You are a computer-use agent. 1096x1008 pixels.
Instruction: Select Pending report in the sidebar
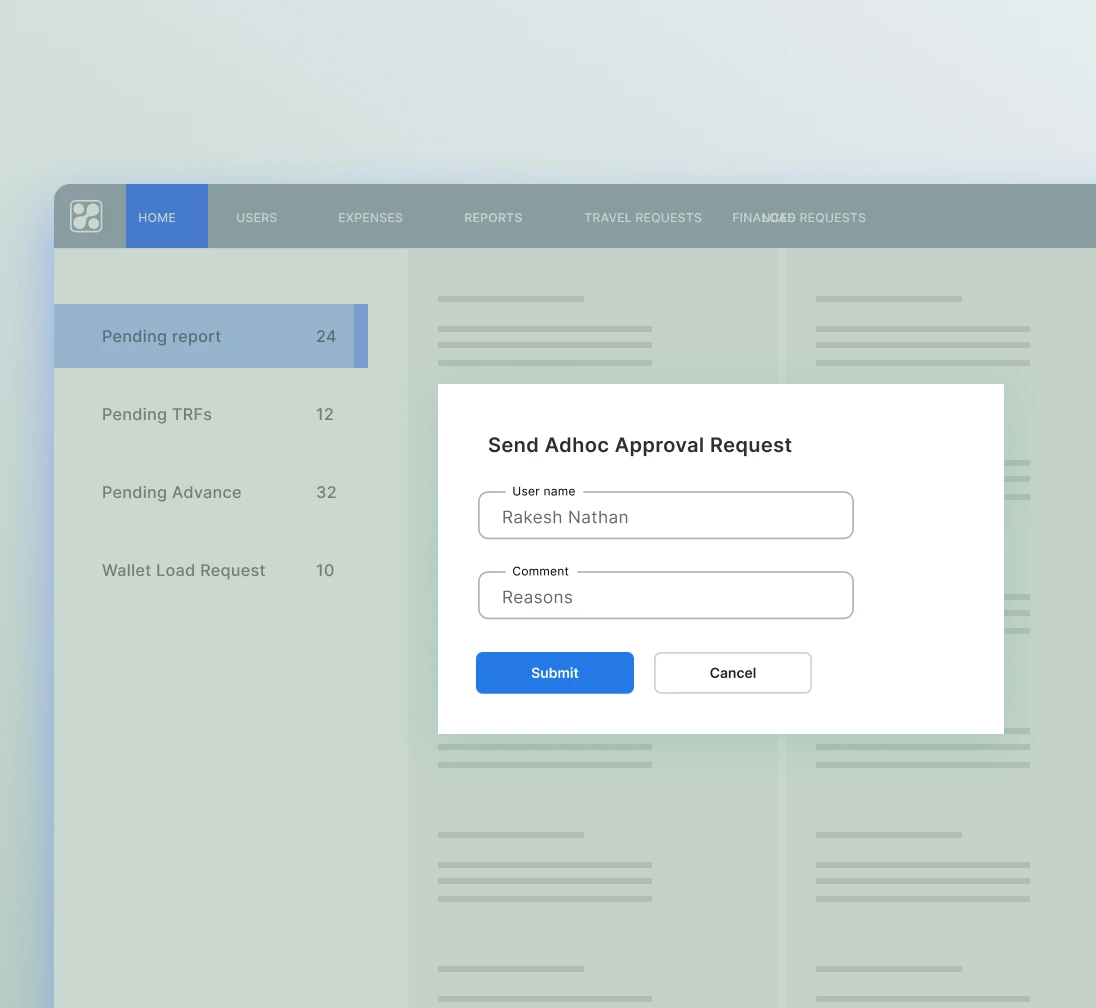161,336
